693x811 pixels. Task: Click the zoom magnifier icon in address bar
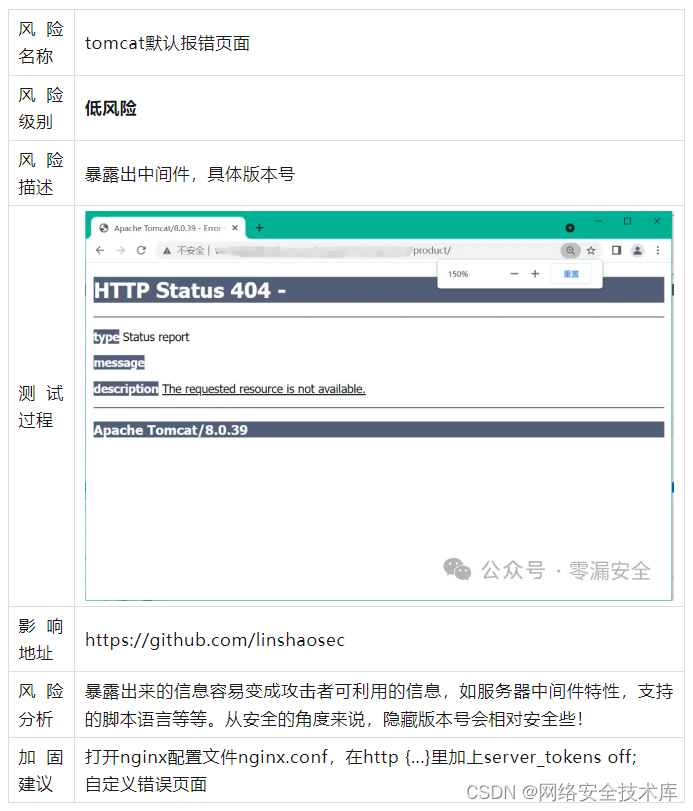coord(570,250)
